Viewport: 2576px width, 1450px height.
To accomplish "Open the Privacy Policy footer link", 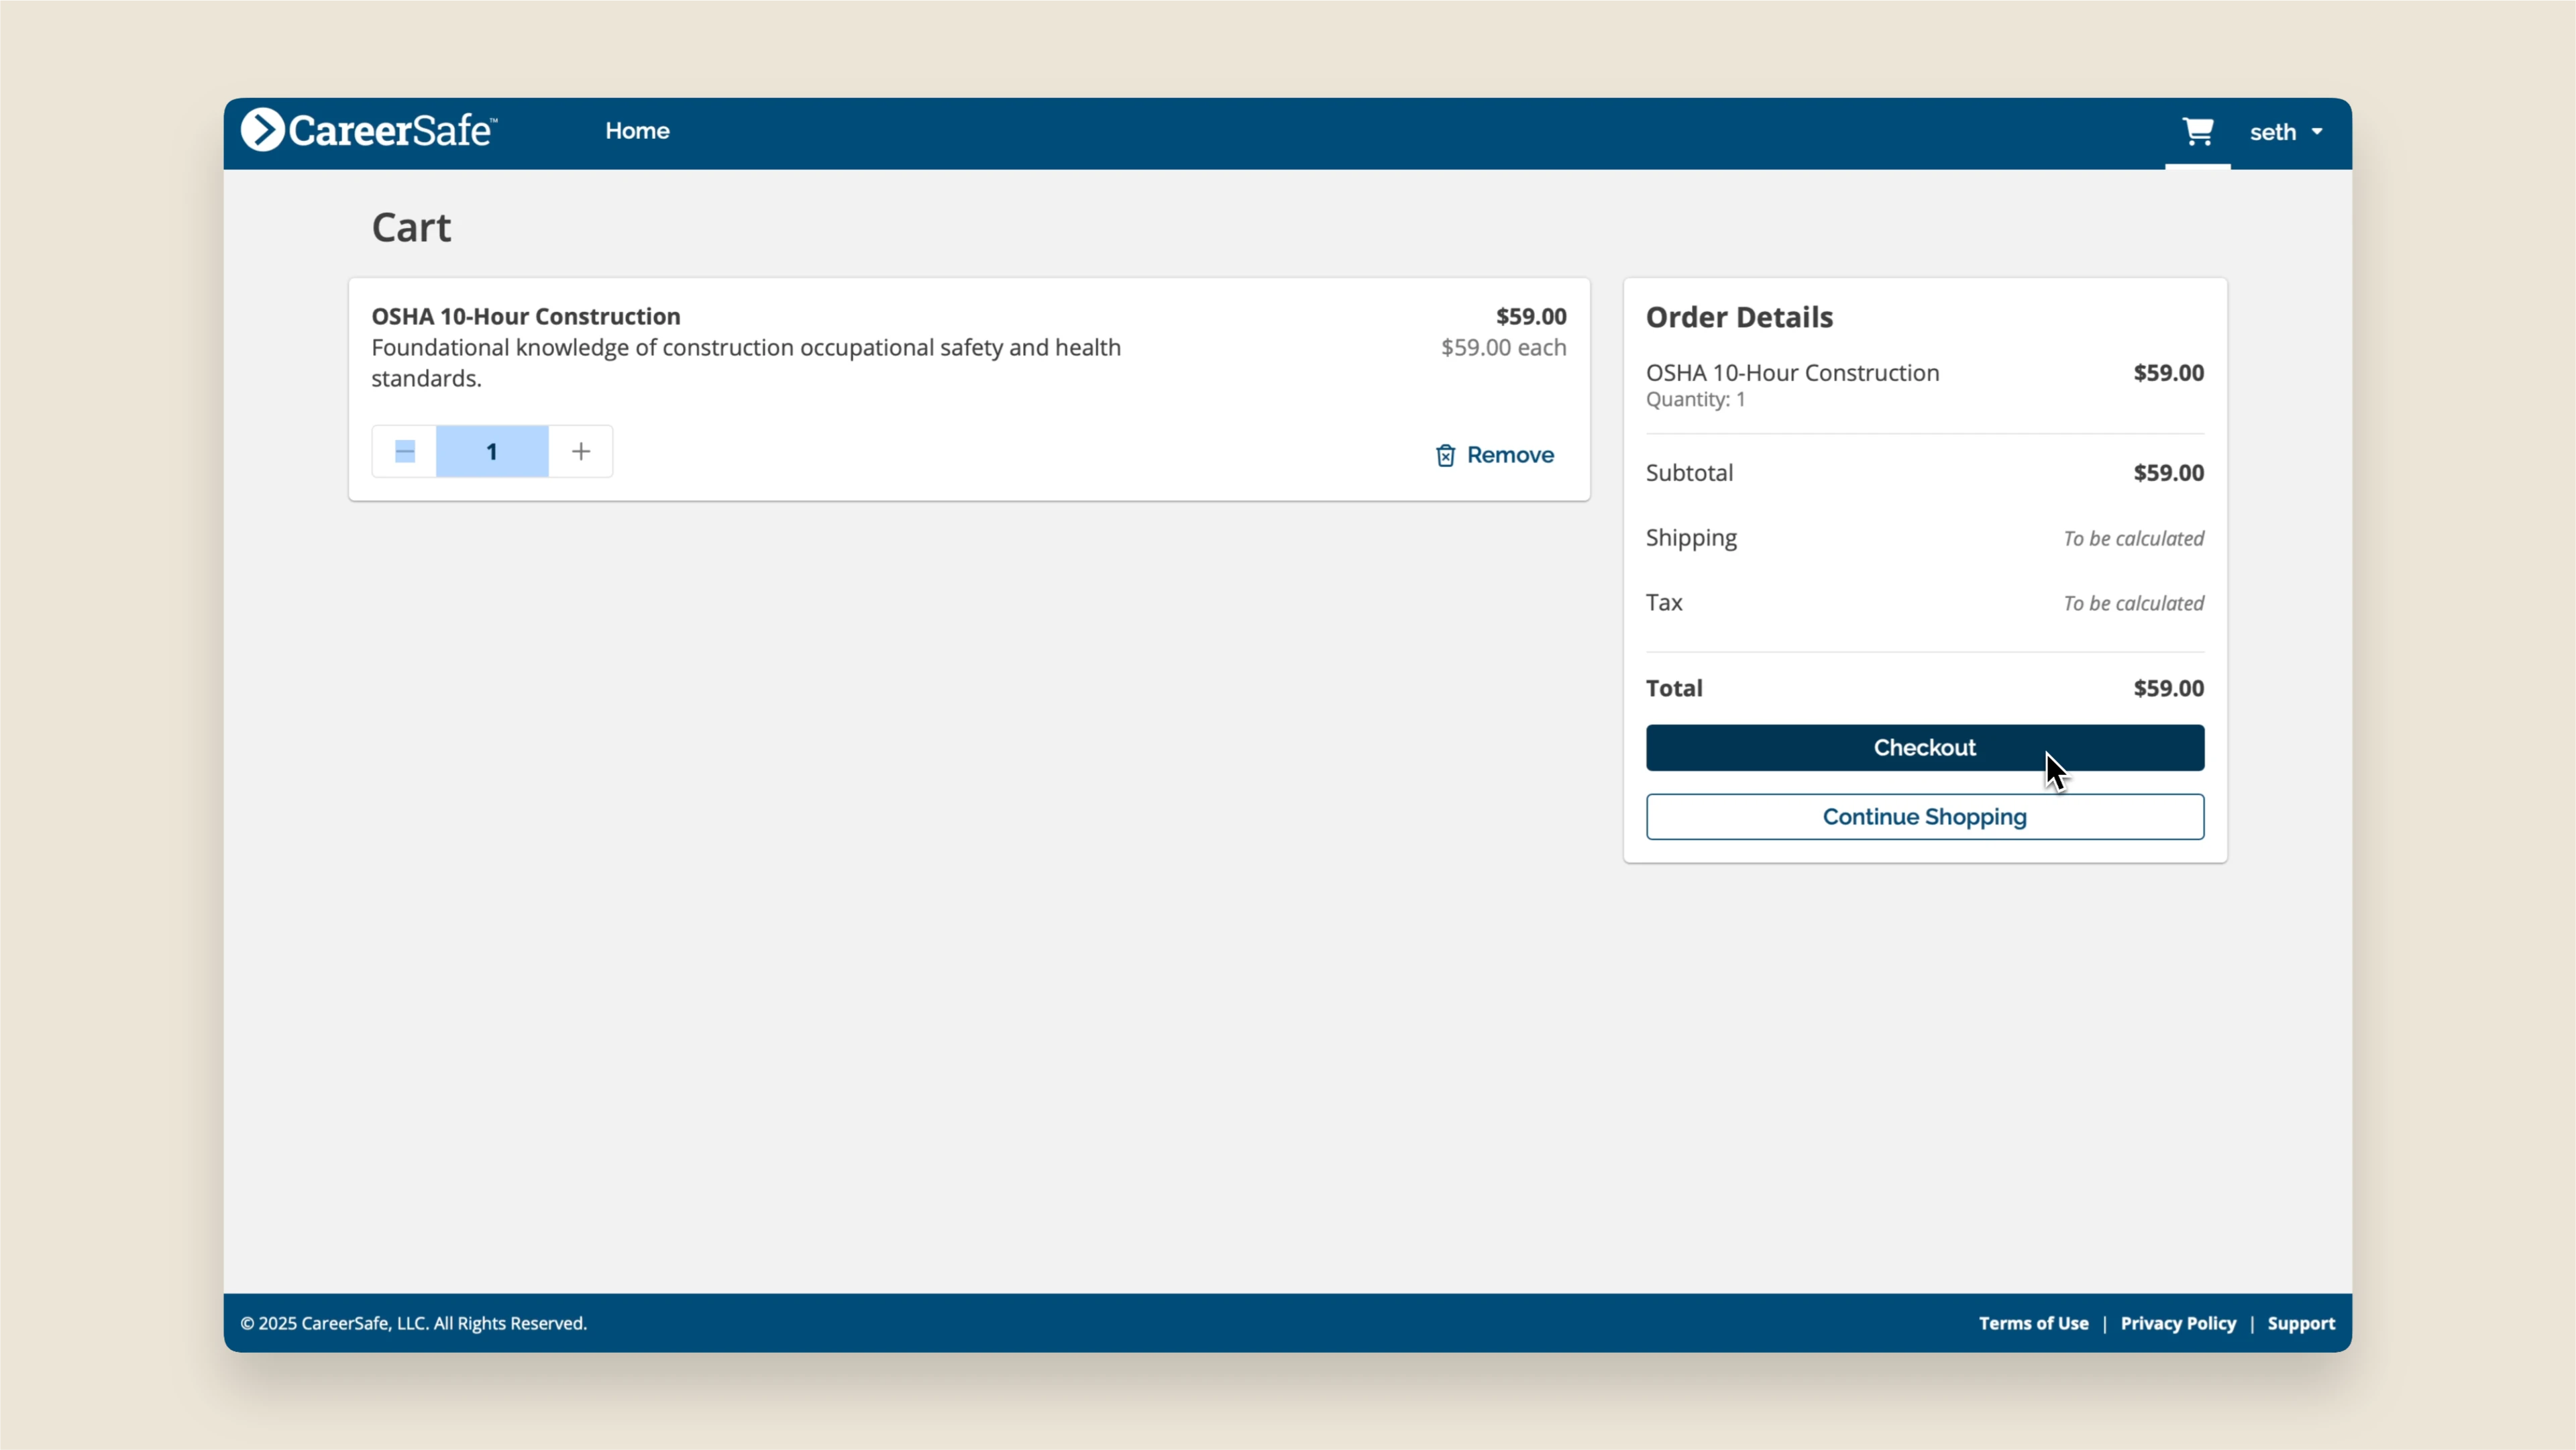I will (x=2178, y=1323).
